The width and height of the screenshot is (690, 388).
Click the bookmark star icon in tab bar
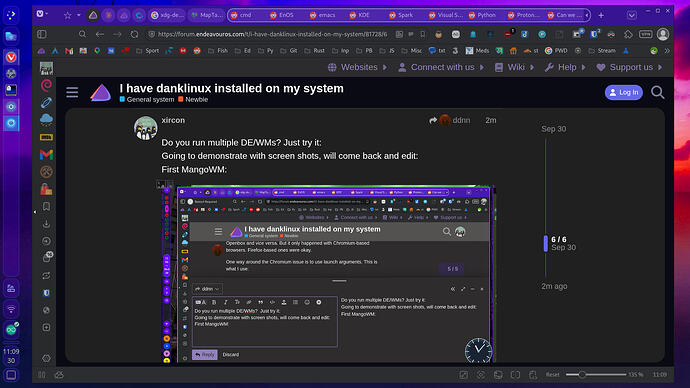(67, 15)
